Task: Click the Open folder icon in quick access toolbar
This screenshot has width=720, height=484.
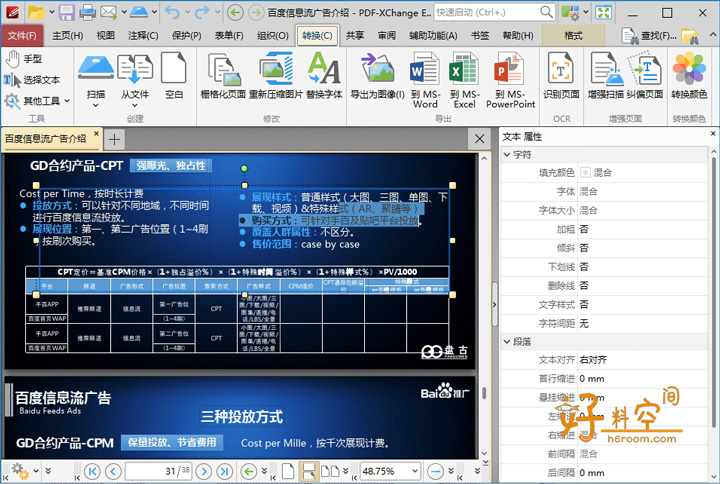Action: click(36, 12)
